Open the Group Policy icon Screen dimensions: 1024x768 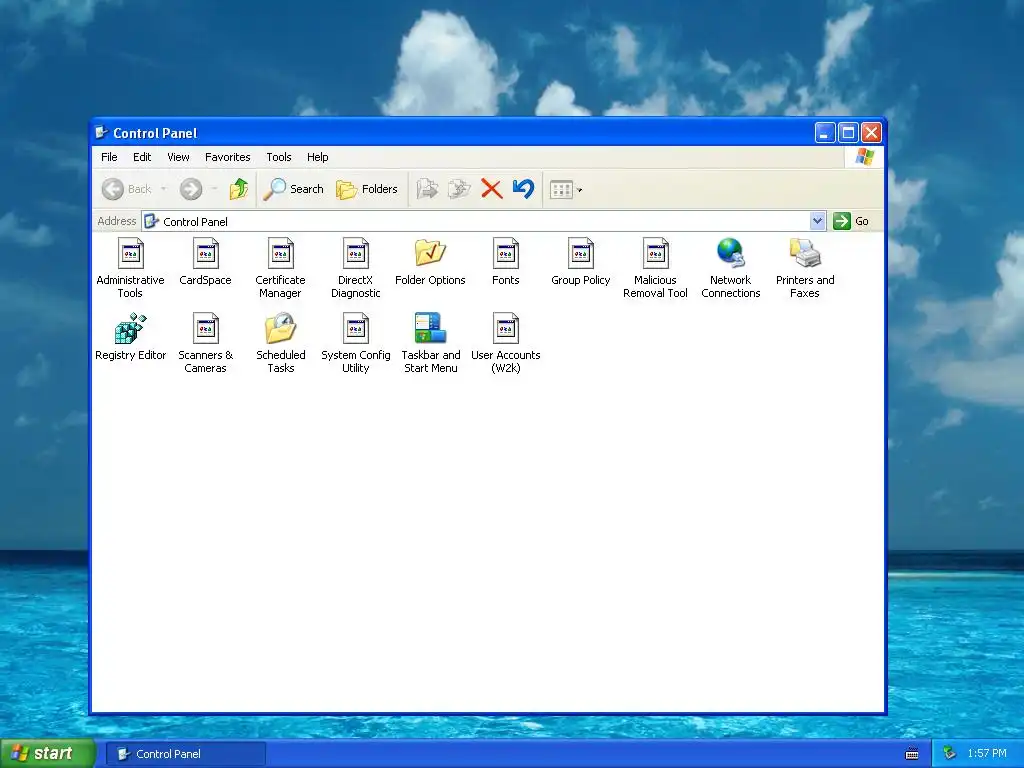581,253
